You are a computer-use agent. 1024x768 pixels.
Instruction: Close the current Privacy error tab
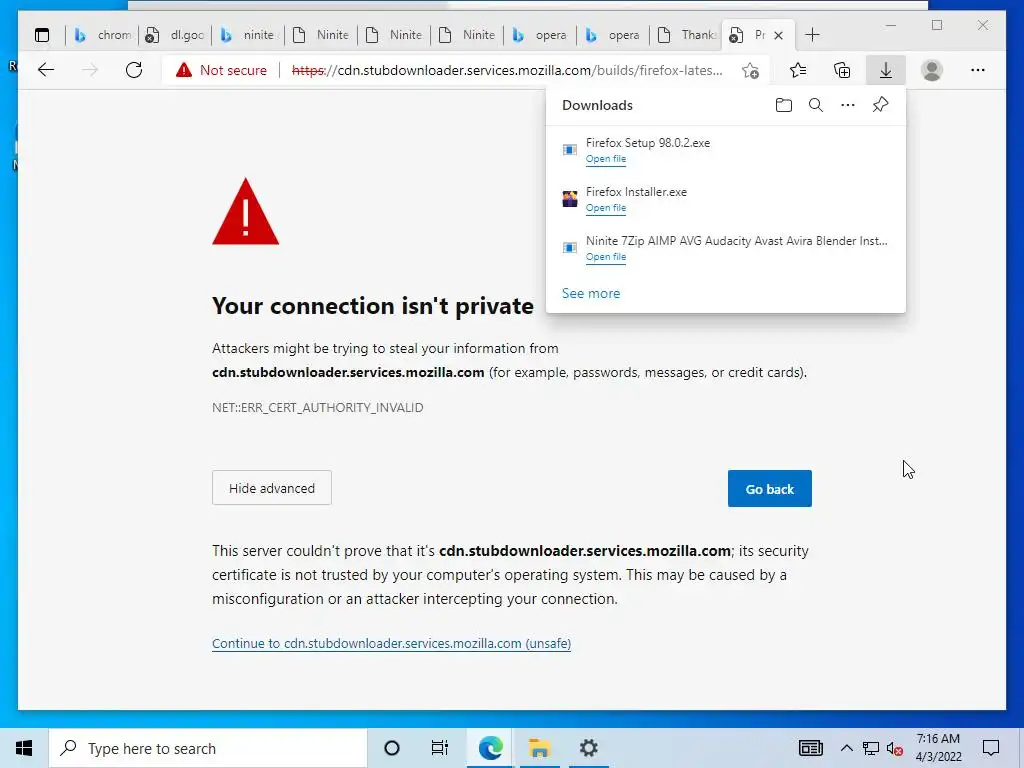click(x=778, y=35)
